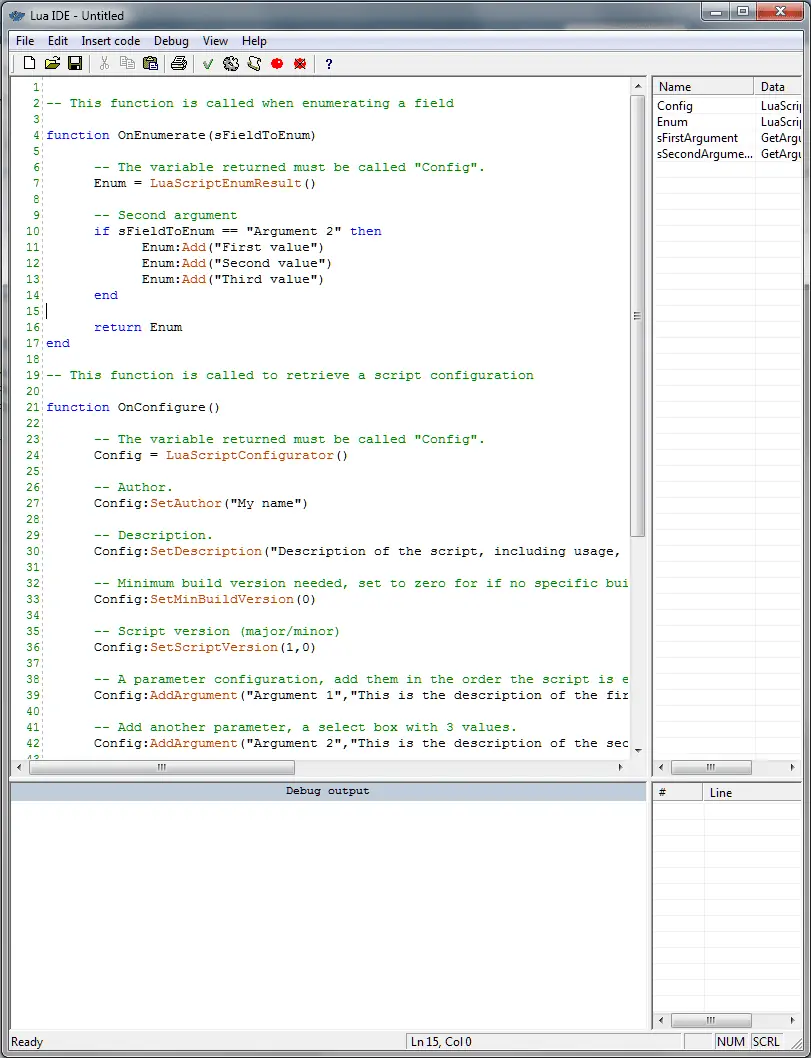This screenshot has width=811, height=1058.
Task: Click the Enum:Add("Second value") line
Action: 236,263
